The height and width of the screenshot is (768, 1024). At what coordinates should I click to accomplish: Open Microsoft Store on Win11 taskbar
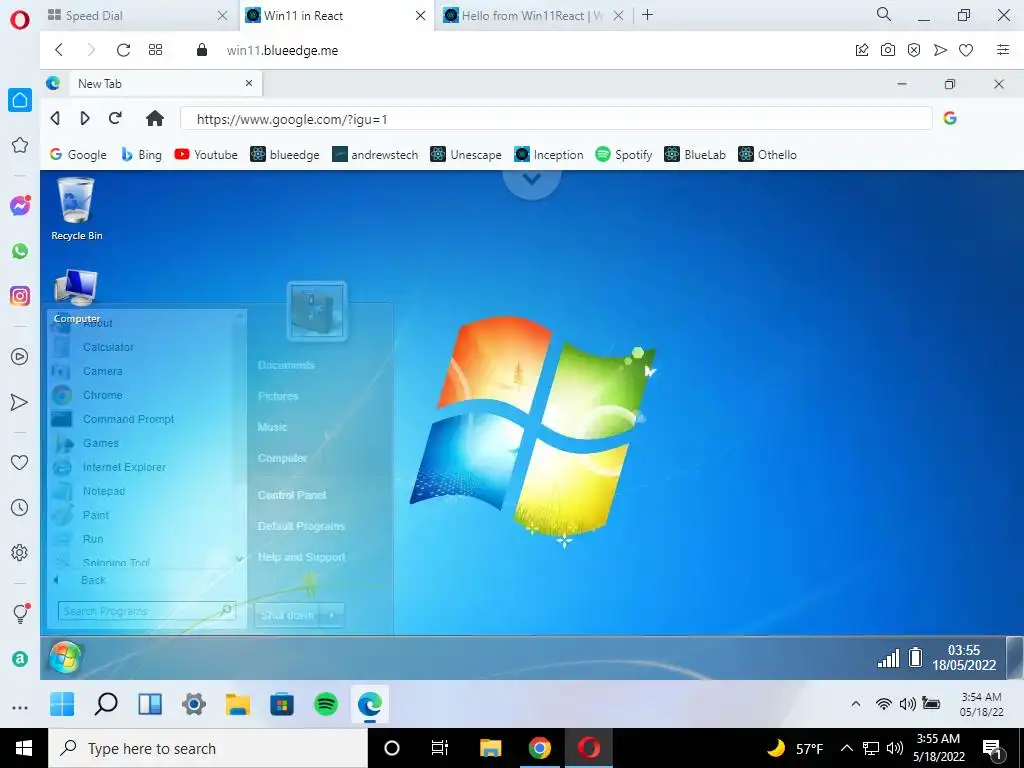pos(282,704)
